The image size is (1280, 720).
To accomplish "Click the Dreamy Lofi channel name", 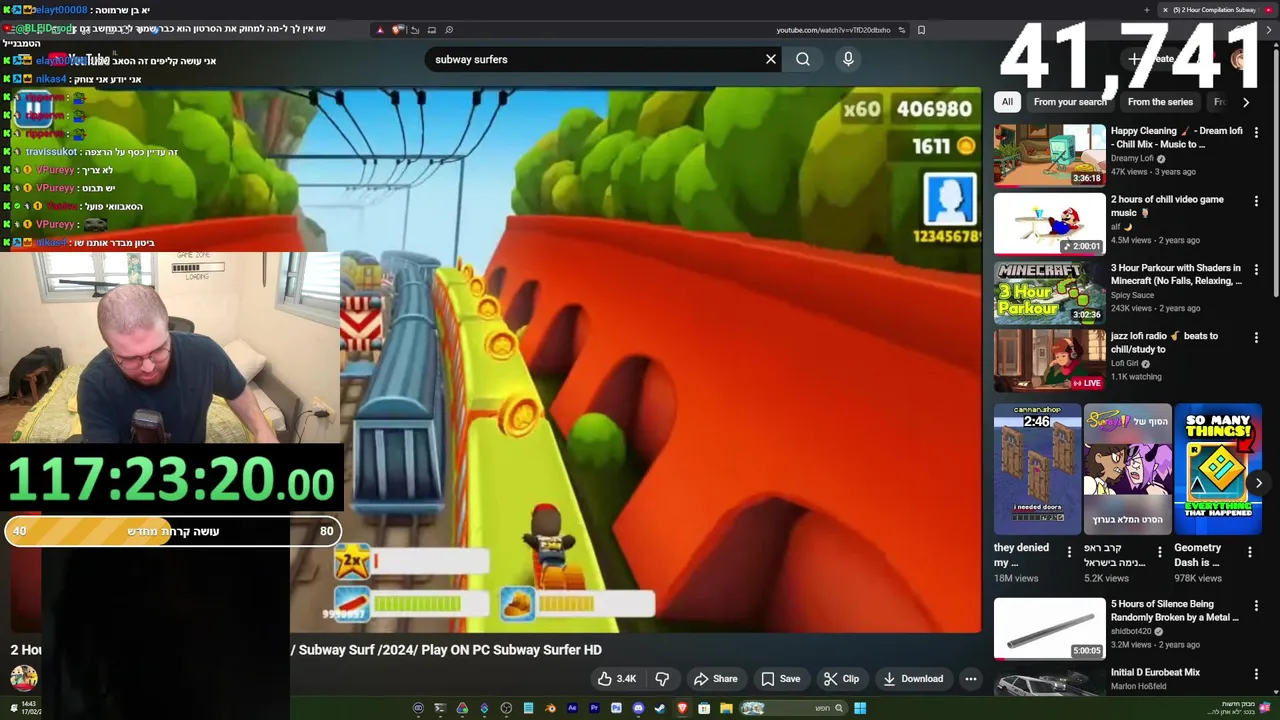I will click(1132, 158).
